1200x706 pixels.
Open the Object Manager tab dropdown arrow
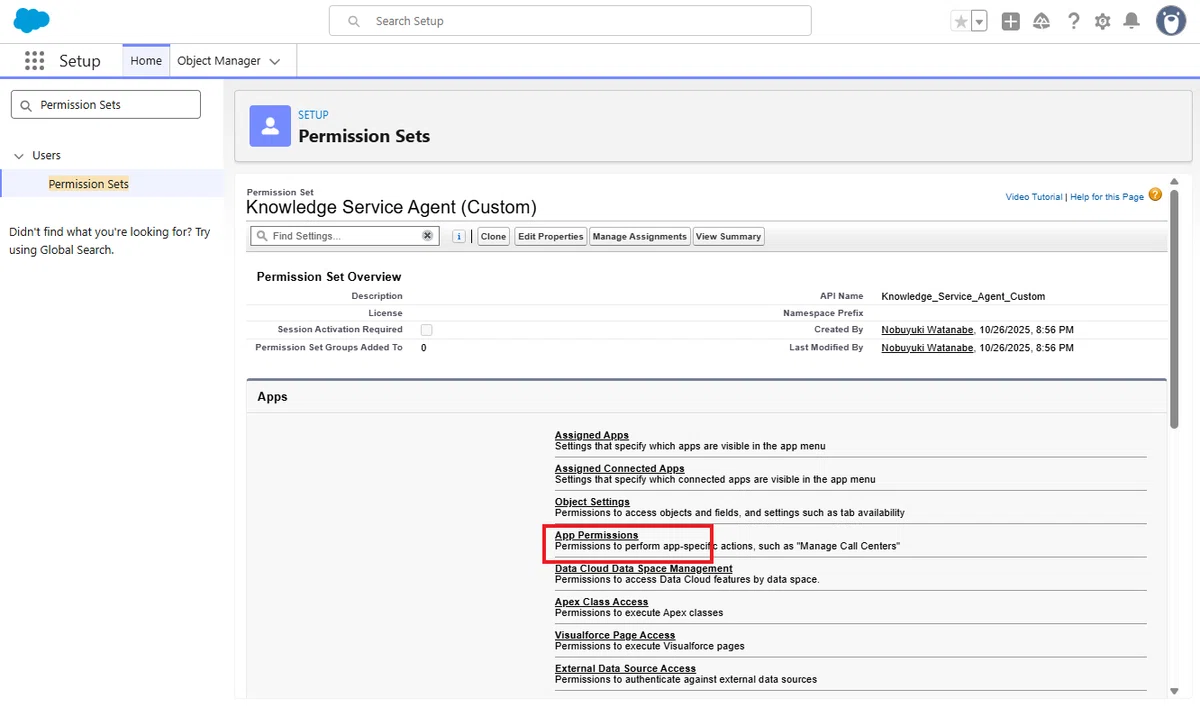pos(275,61)
